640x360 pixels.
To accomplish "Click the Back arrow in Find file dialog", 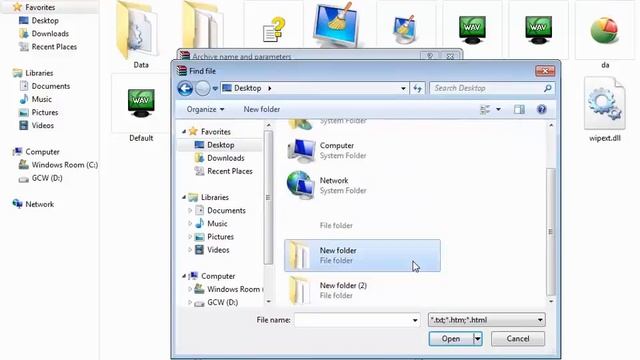I will click(x=185, y=88).
